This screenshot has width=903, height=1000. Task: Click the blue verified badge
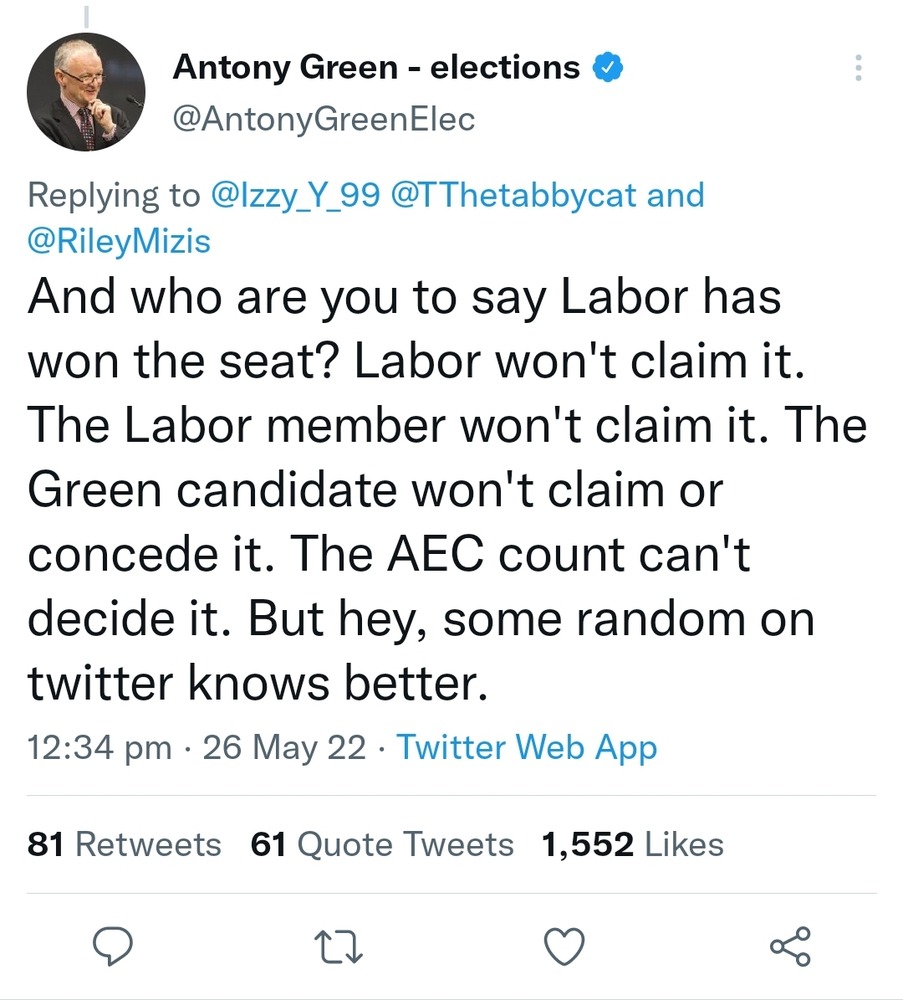tap(607, 68)
